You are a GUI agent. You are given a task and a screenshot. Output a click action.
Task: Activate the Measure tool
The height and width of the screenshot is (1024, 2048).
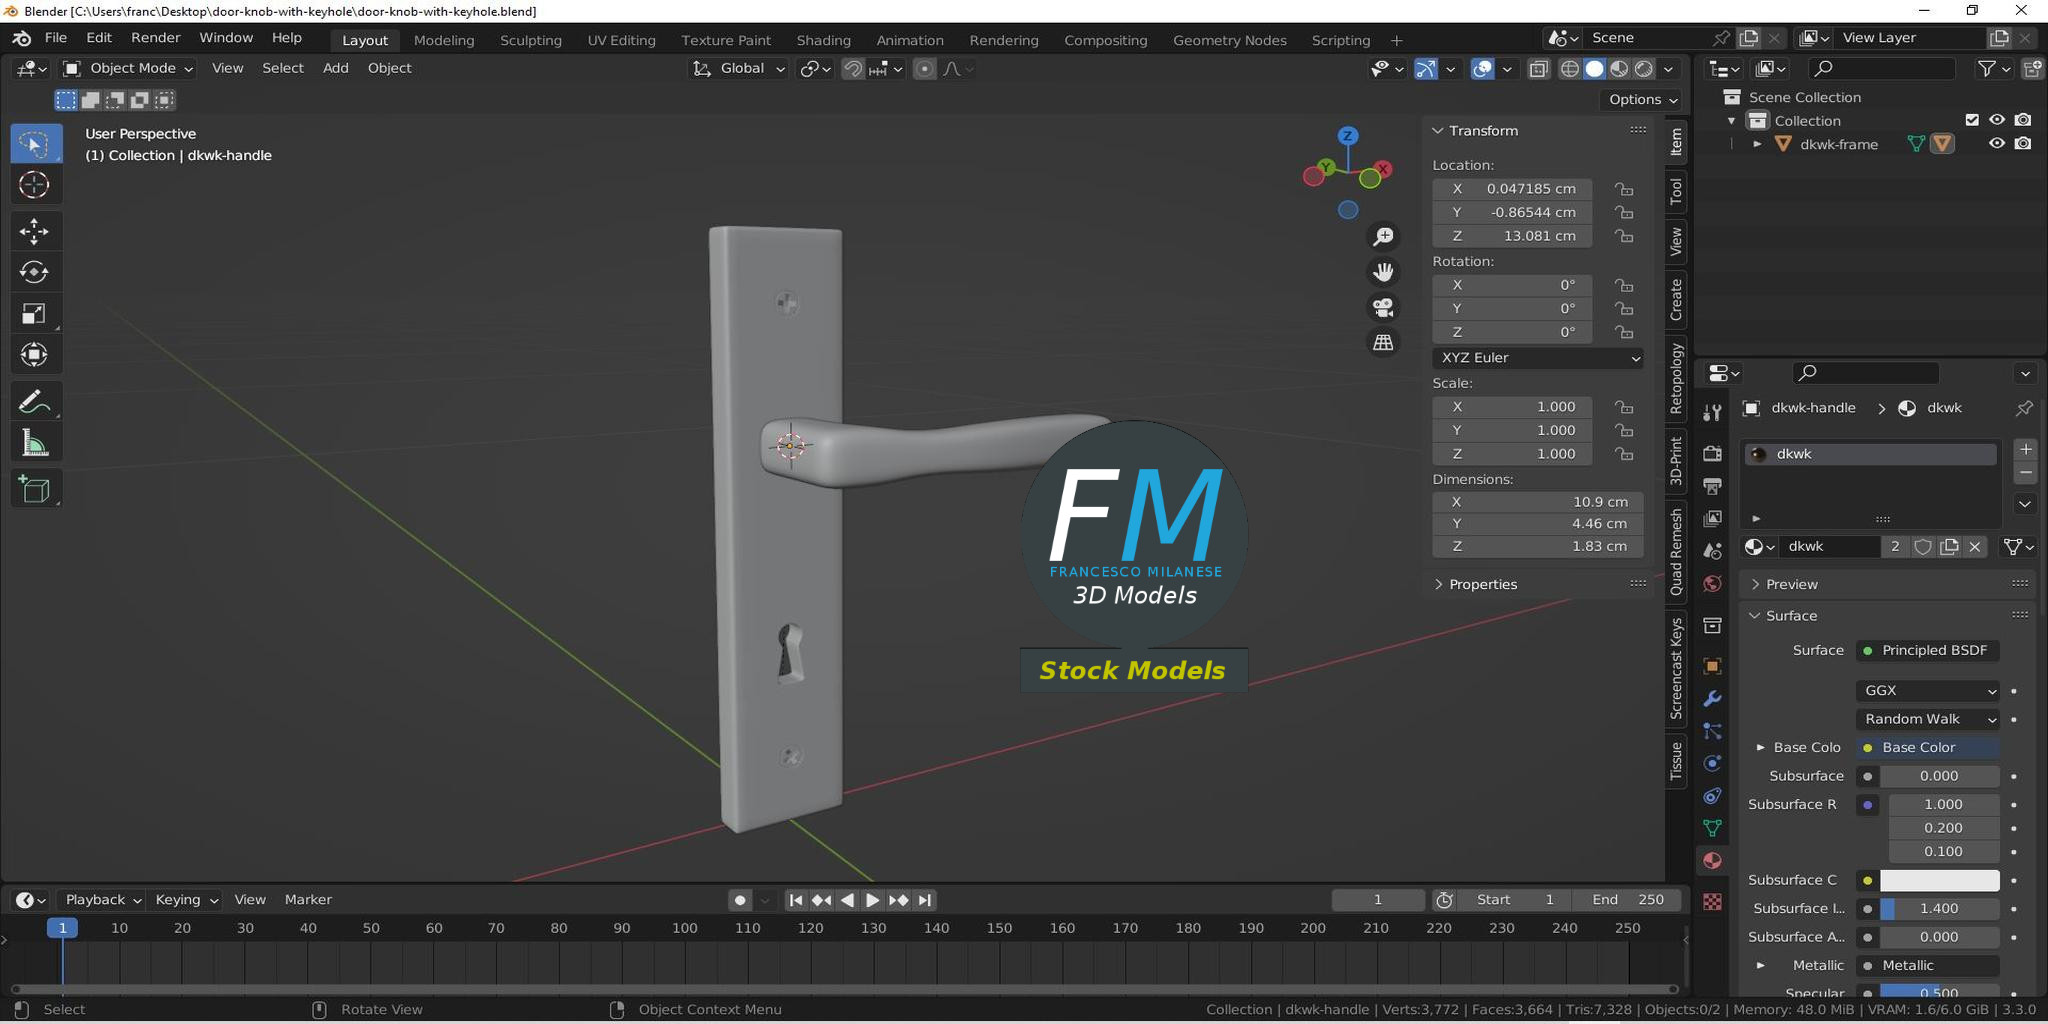pos(35,441)
